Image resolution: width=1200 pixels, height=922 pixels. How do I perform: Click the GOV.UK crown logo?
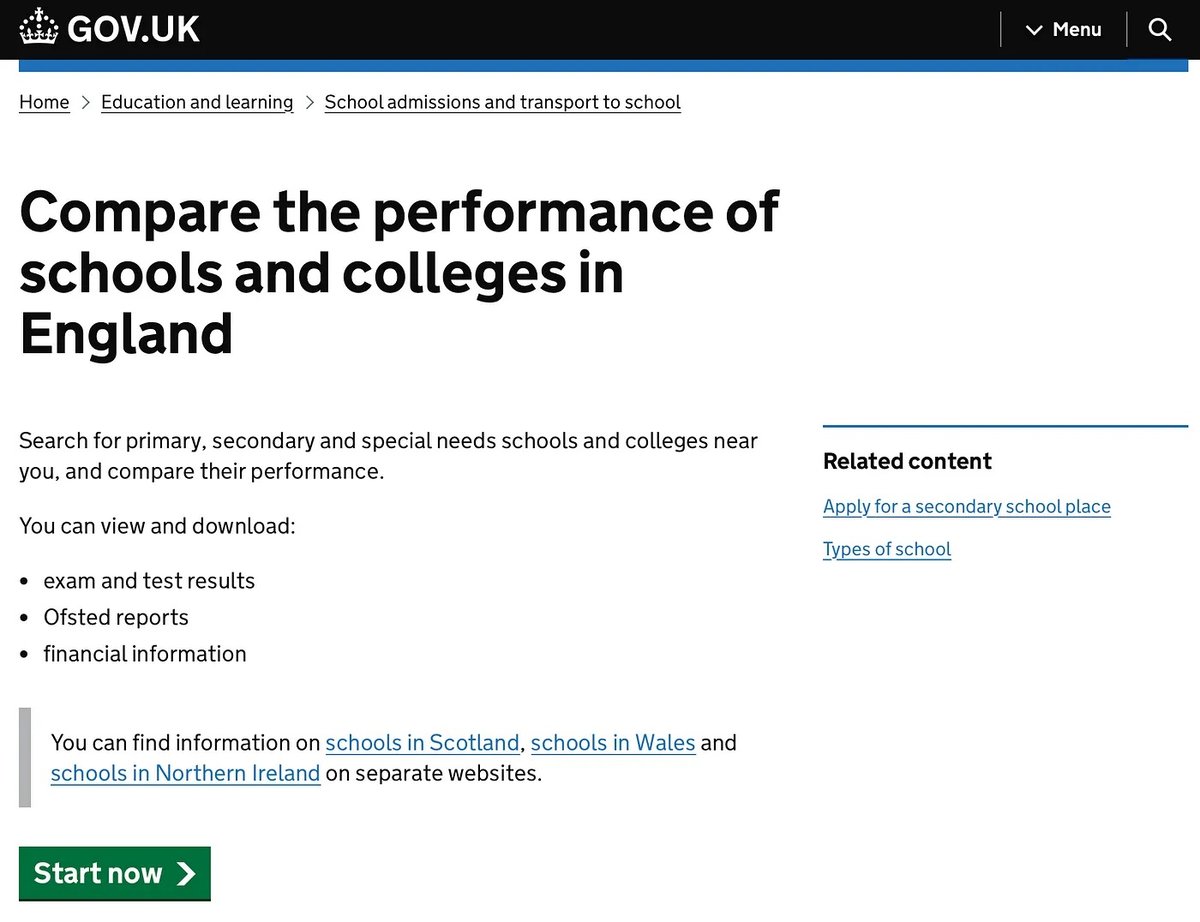pos(38,28)
